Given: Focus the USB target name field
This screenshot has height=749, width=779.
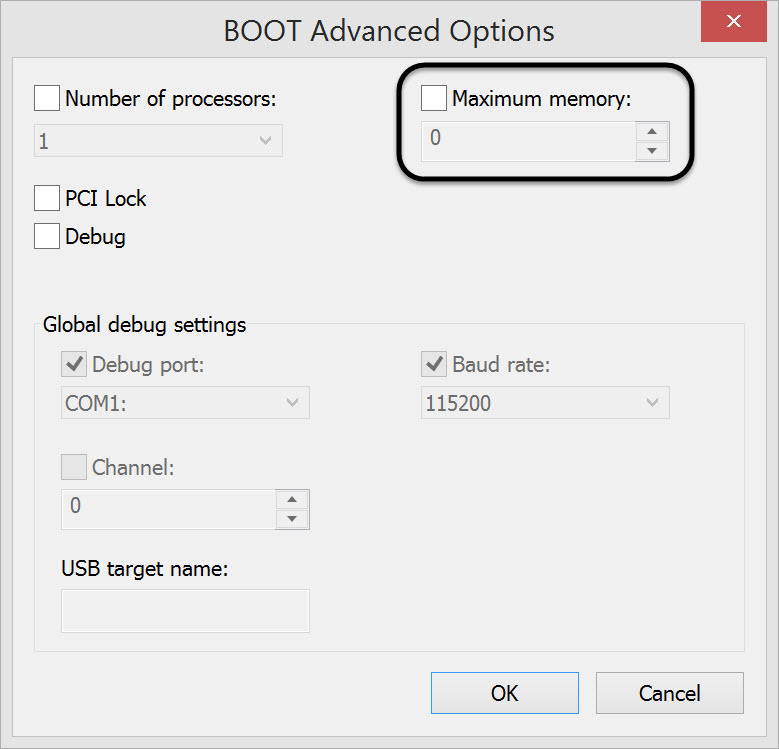Looking at the screenshot, I should [x=185, y=610].
